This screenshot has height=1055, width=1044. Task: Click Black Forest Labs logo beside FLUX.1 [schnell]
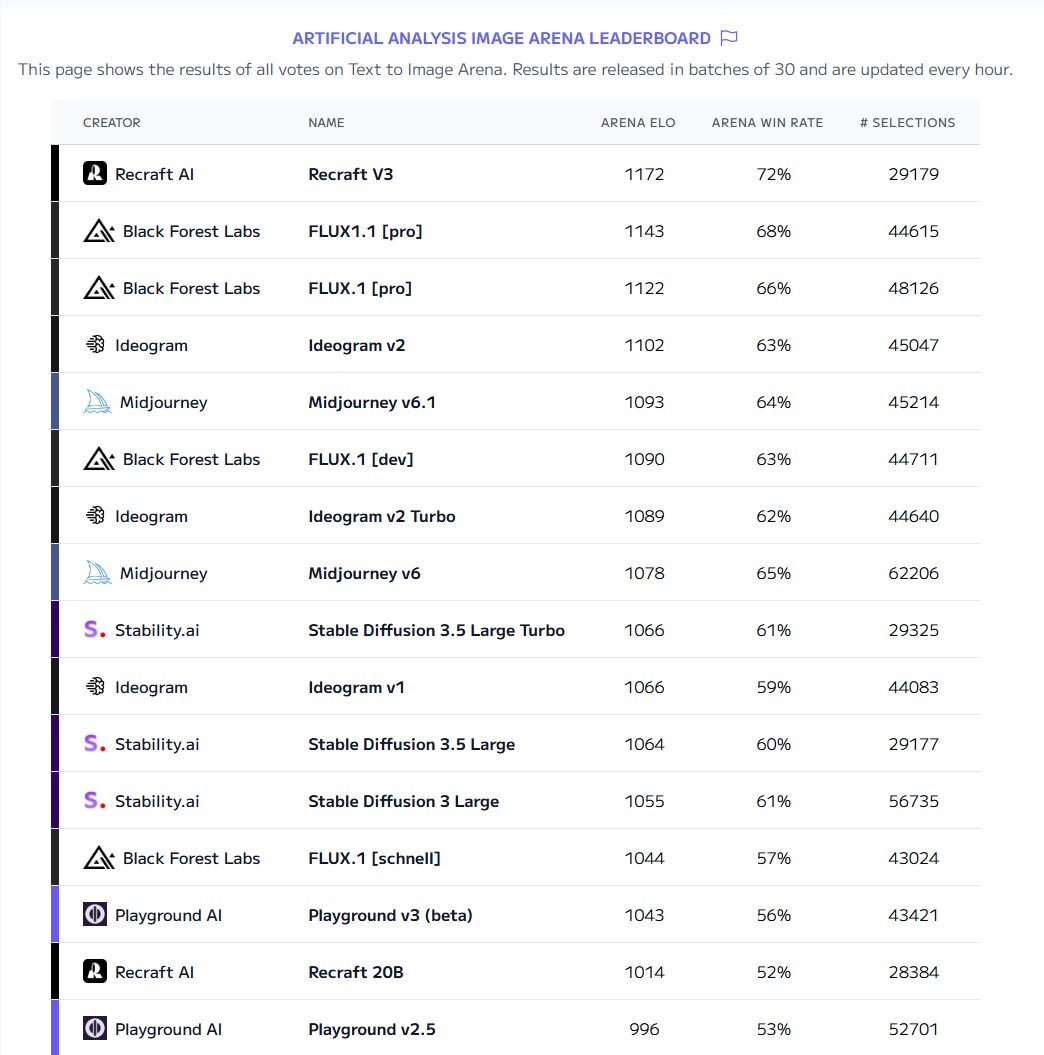point(99,858)
